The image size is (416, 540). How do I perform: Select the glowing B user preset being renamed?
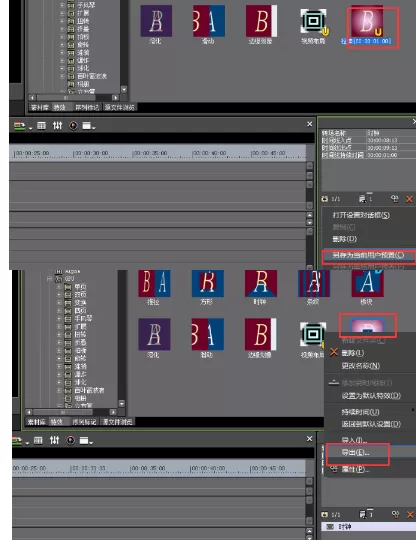(367, 21)
